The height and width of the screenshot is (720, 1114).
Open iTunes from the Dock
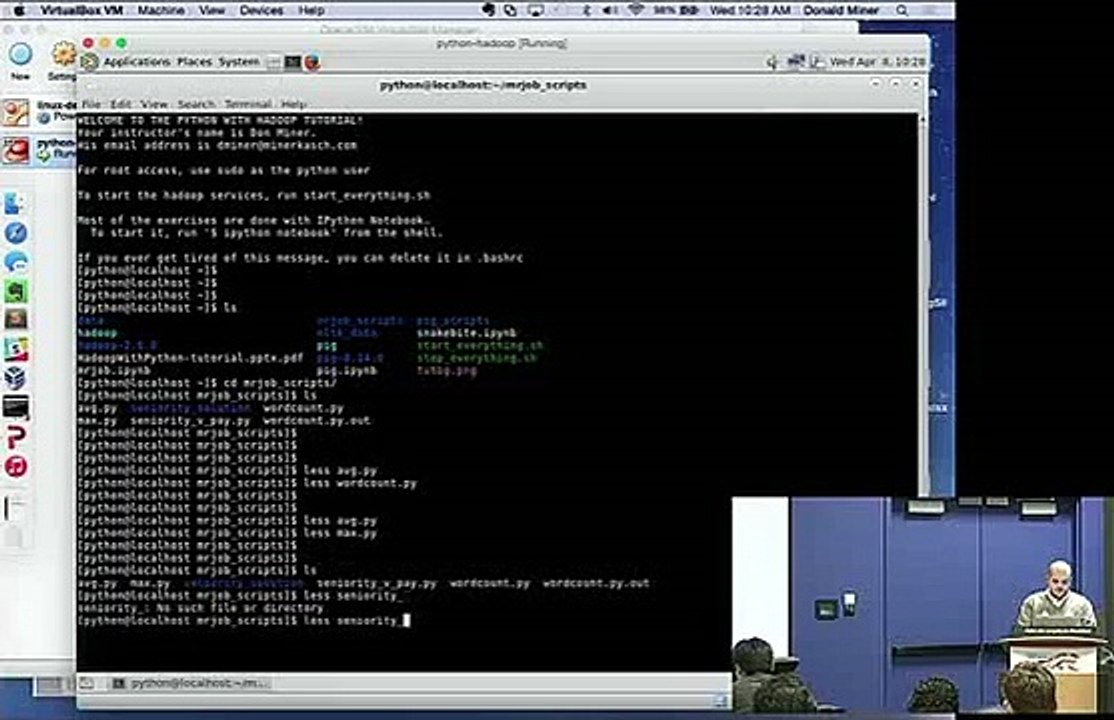click(16, 466)
